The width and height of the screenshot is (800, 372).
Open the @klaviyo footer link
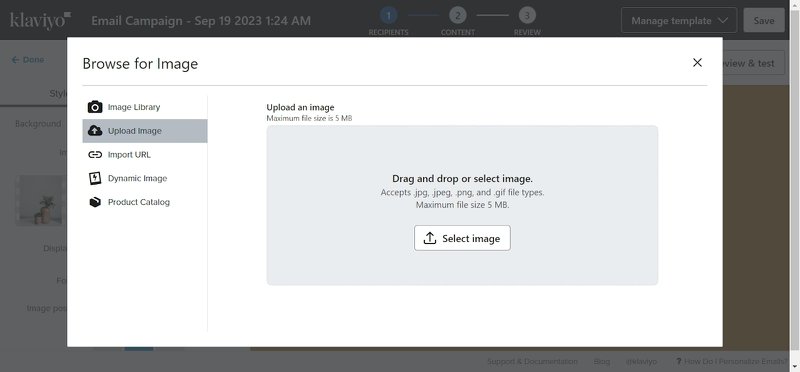click(641, 361)
